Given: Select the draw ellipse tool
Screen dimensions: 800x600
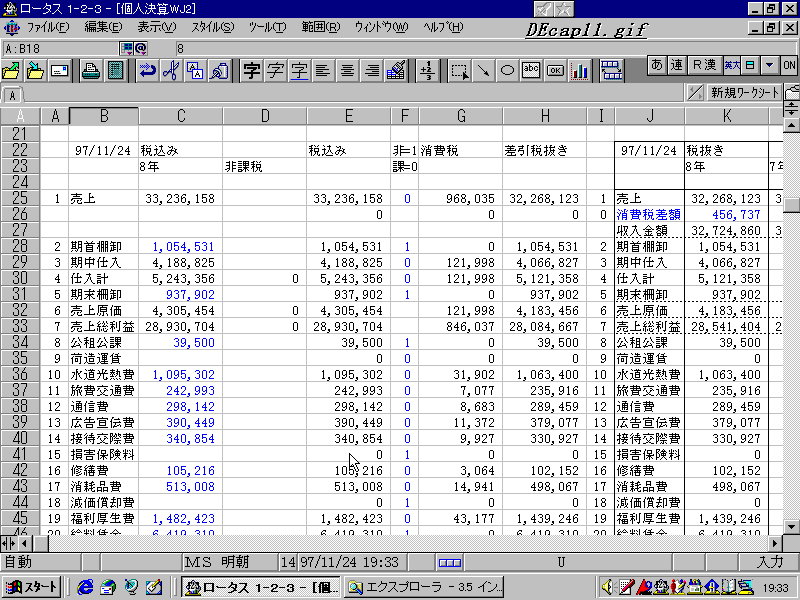Looking at the screenshot, I should 507,71.
